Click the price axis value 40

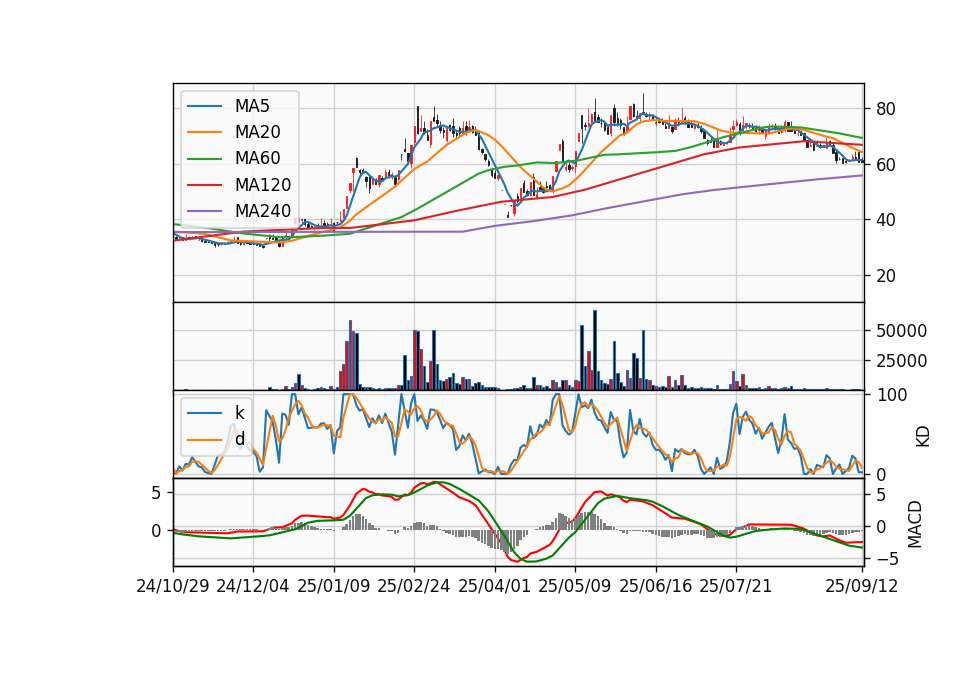coord(886,220)
